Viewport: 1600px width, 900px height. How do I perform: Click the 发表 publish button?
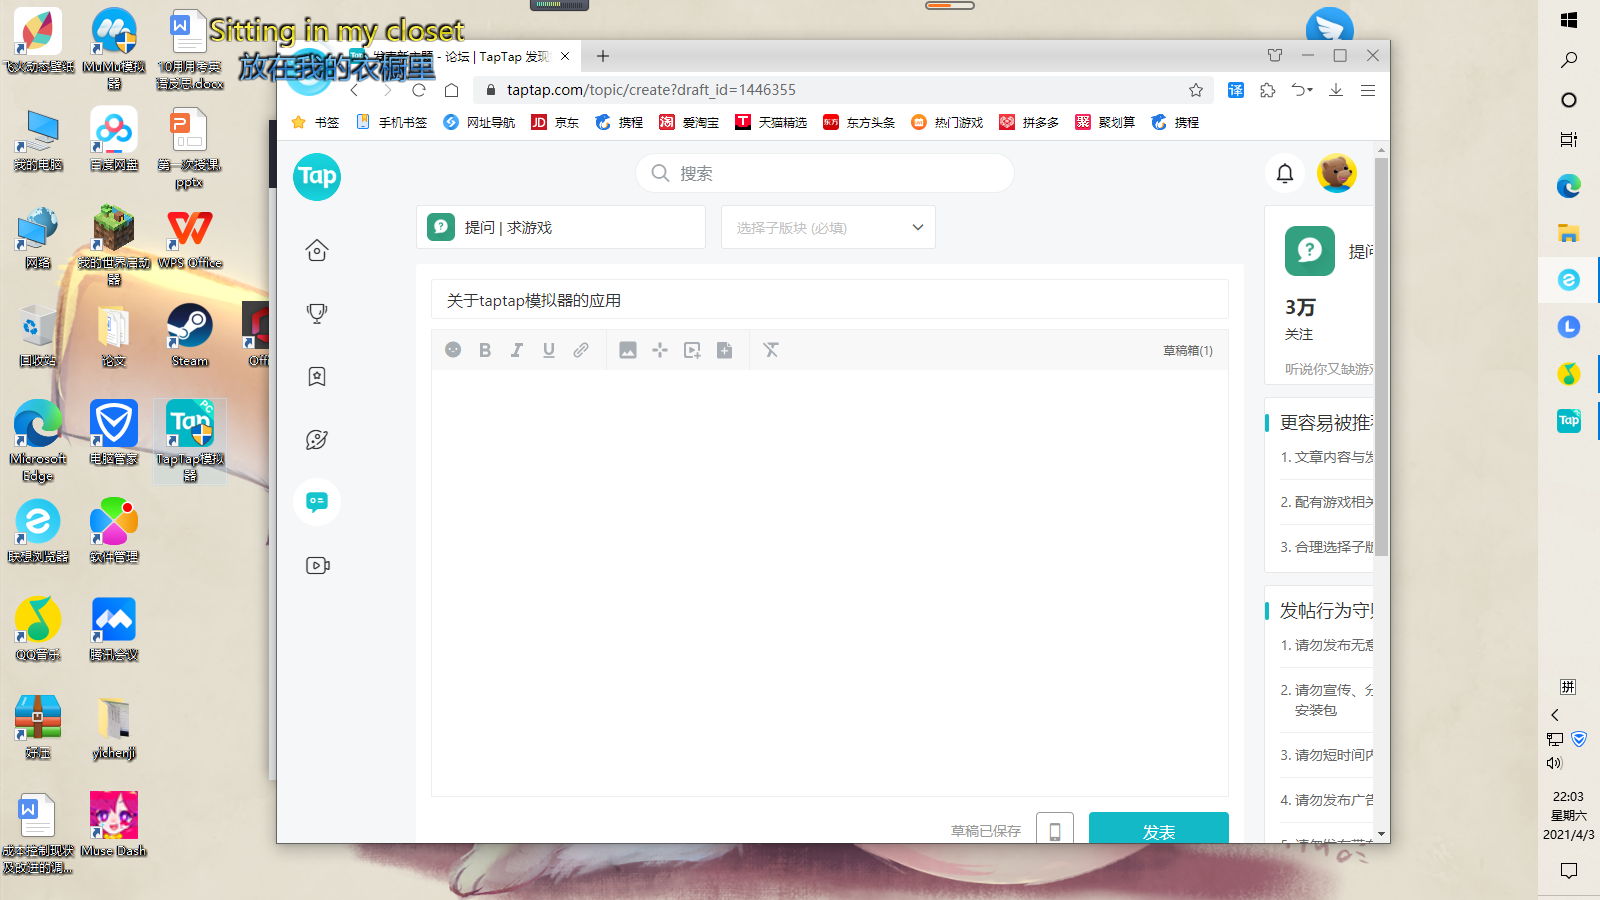tap(1159, 828)
